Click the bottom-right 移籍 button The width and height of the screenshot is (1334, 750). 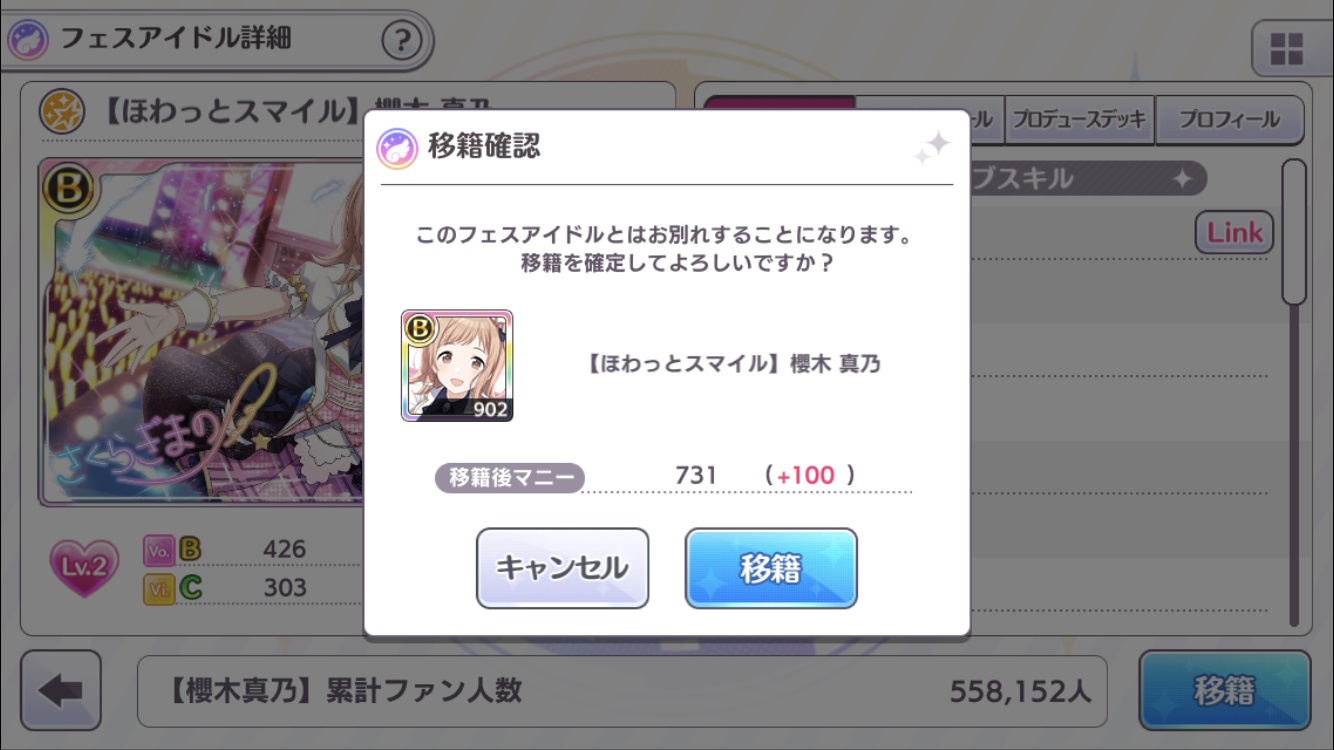[x=1224, y=691]
